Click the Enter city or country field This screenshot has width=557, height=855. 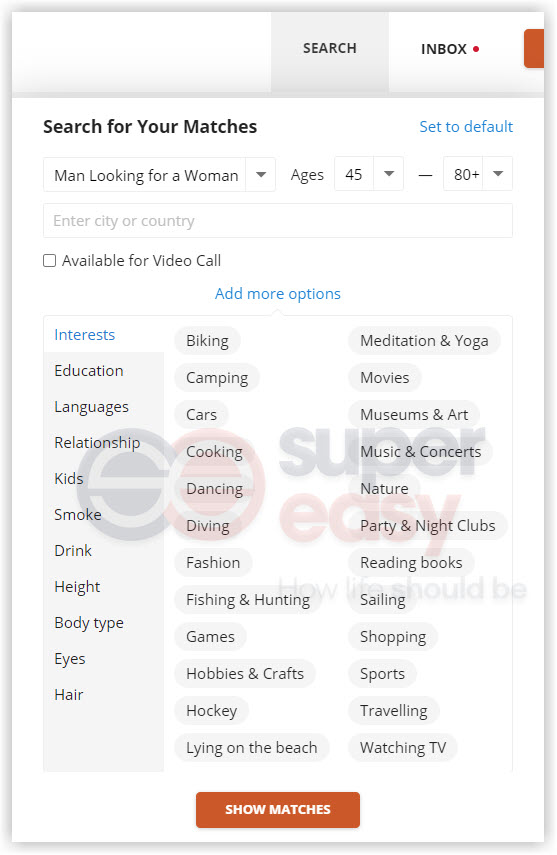(278, 221)
